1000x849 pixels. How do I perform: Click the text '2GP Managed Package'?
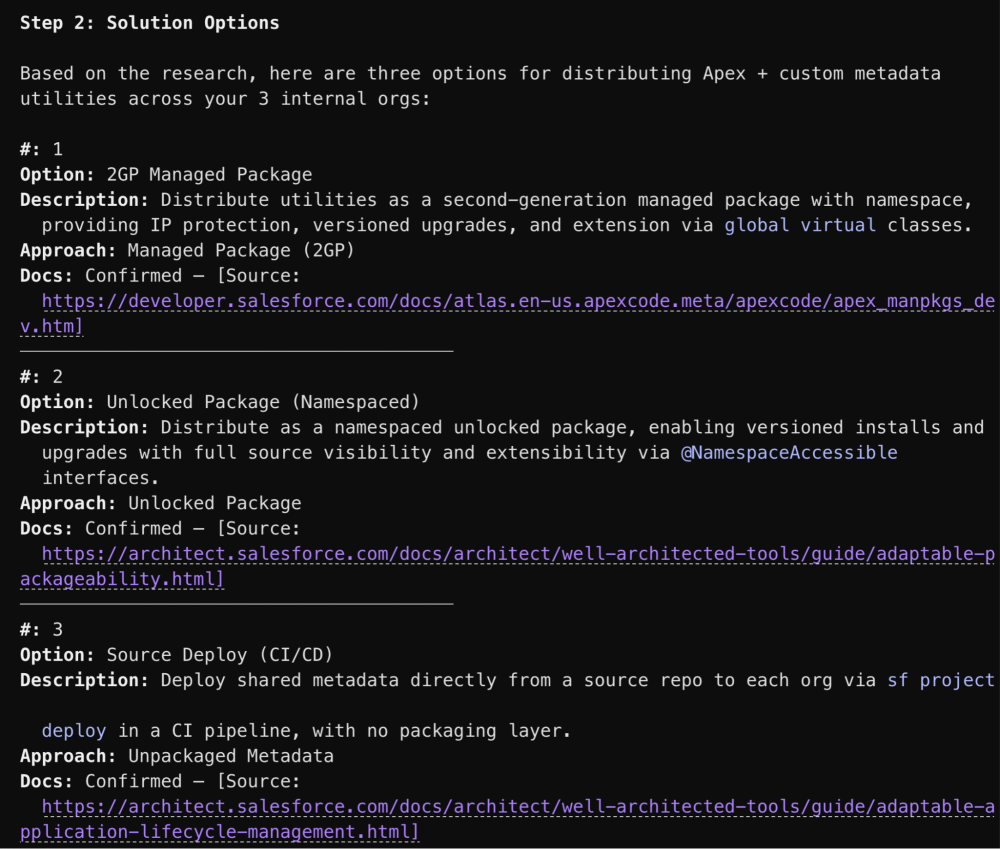point(209,175)
